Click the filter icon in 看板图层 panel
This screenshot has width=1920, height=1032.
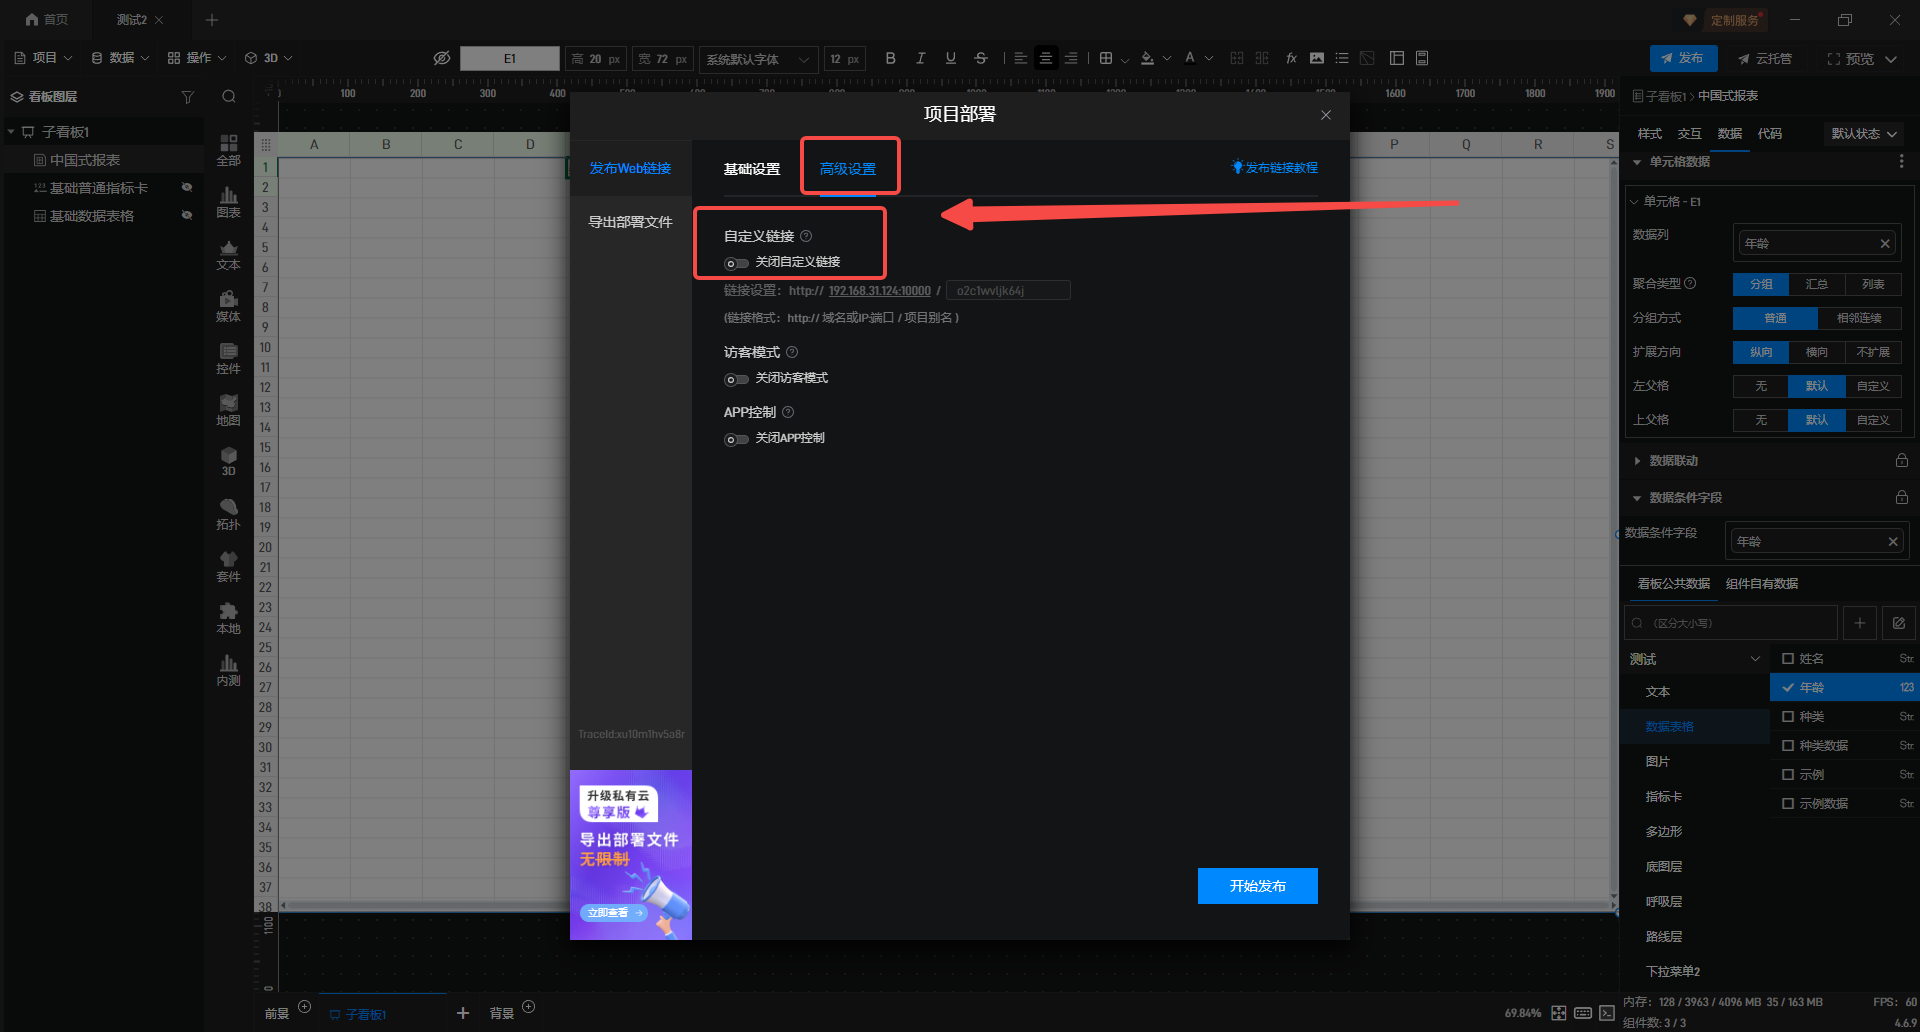[187, 97]
